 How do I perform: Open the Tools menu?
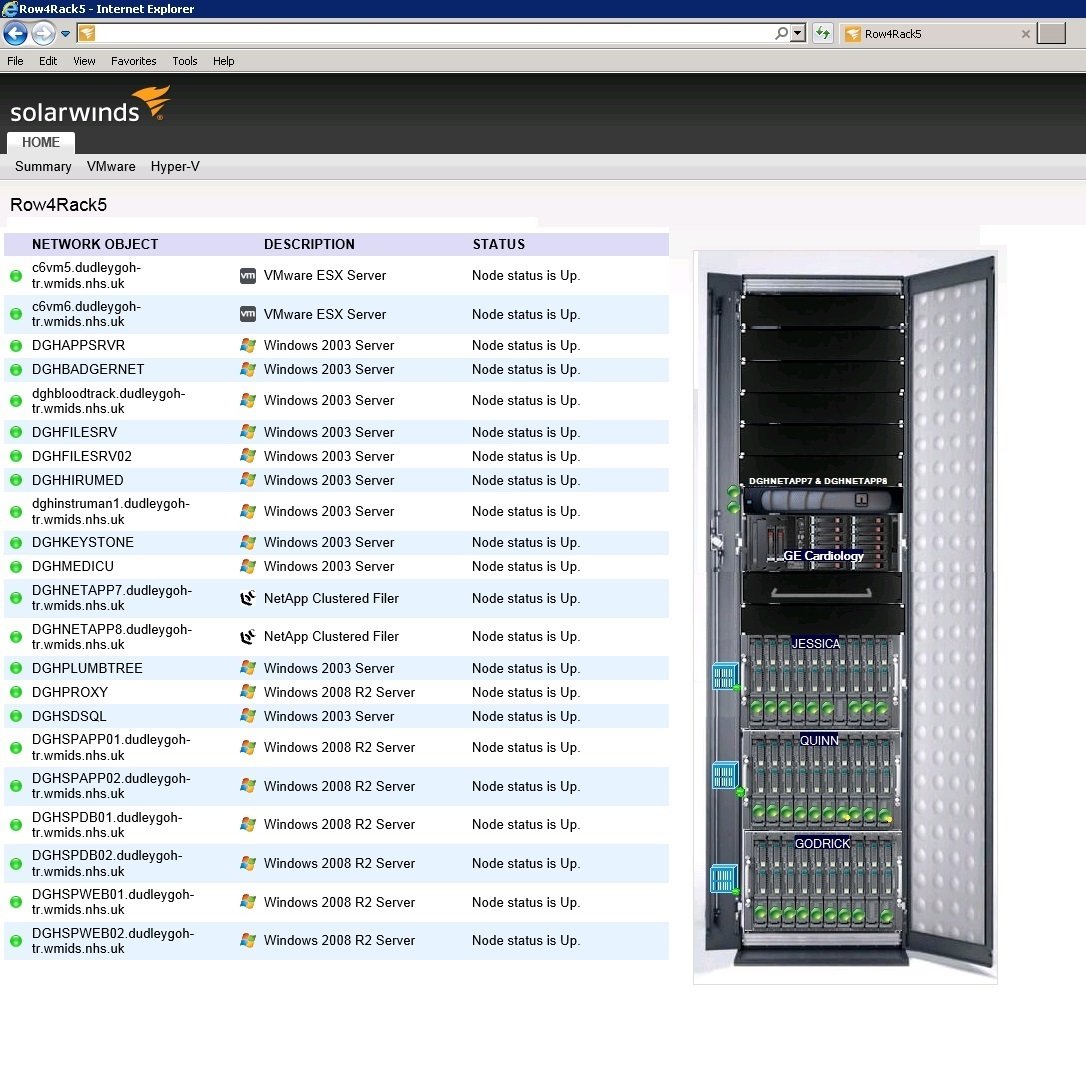[x=185, y=61]
